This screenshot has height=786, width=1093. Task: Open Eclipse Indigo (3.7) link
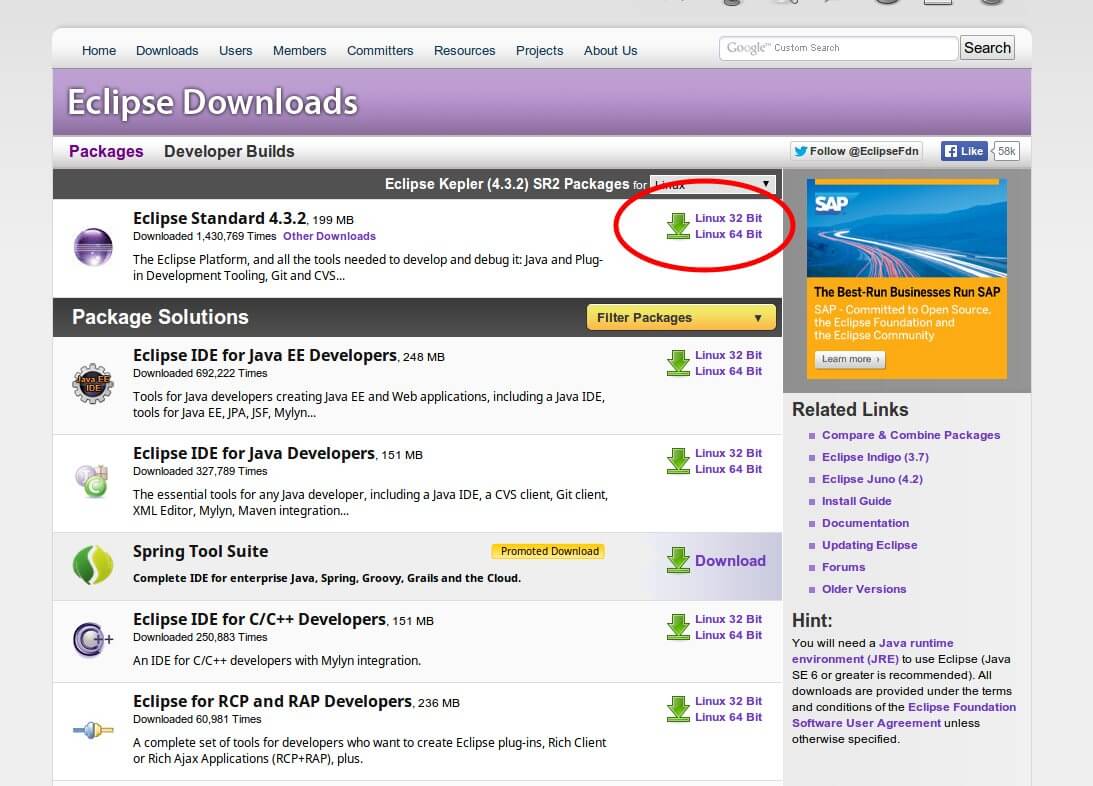(875, 457)
